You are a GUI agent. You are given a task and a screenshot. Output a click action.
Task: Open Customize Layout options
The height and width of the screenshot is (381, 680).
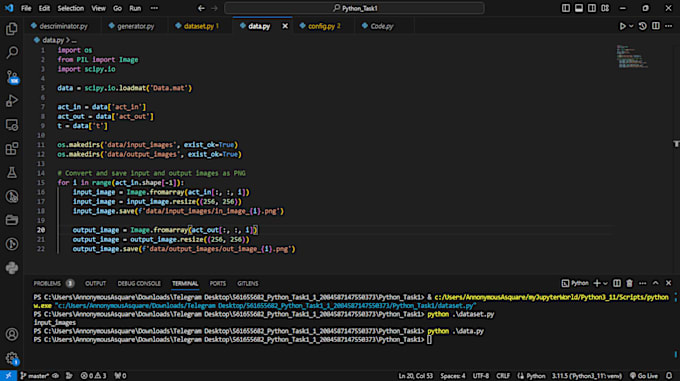605,8
